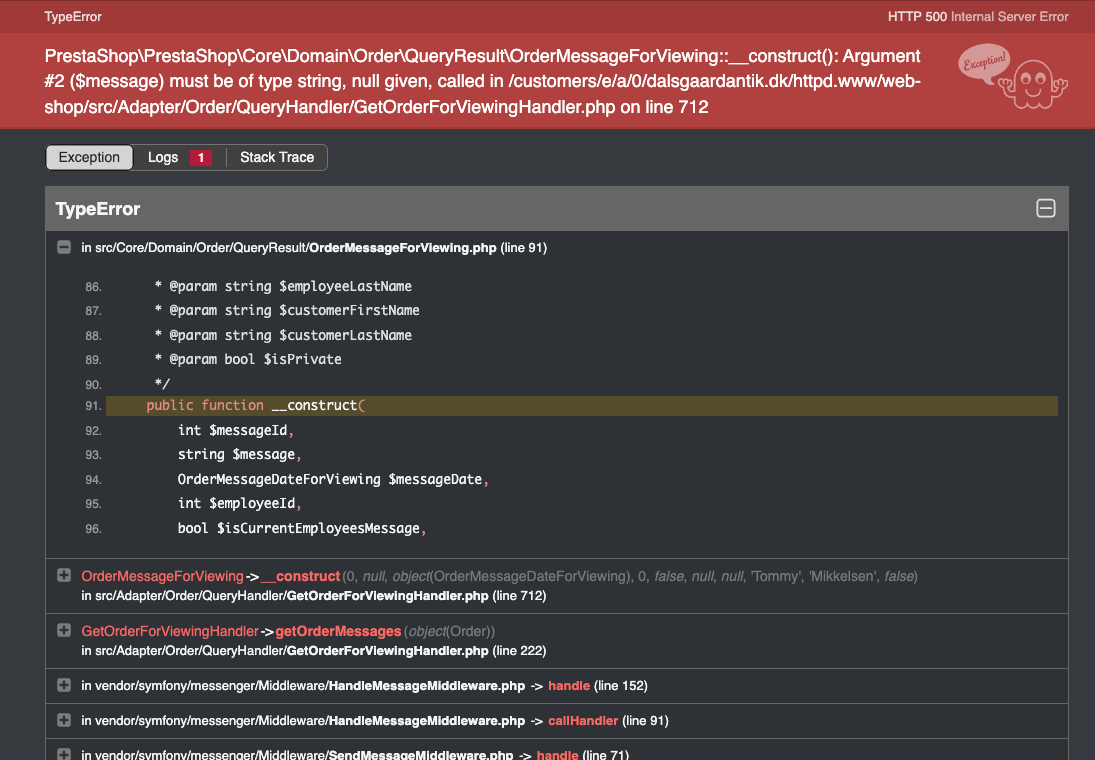Screen dimensions: 1095x760
Task: Click the Exception ghost mascot icon
Action: [1013, 77]
